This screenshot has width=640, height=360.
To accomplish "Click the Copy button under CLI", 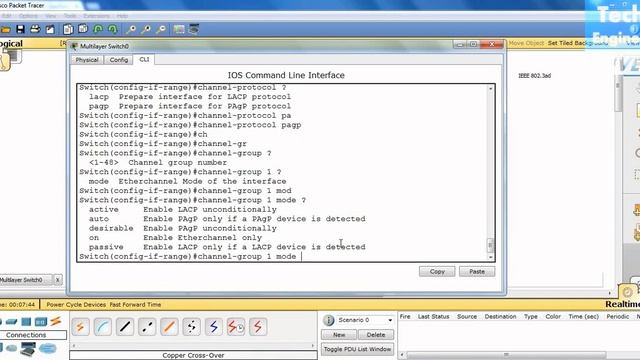I will click(437, 271).
